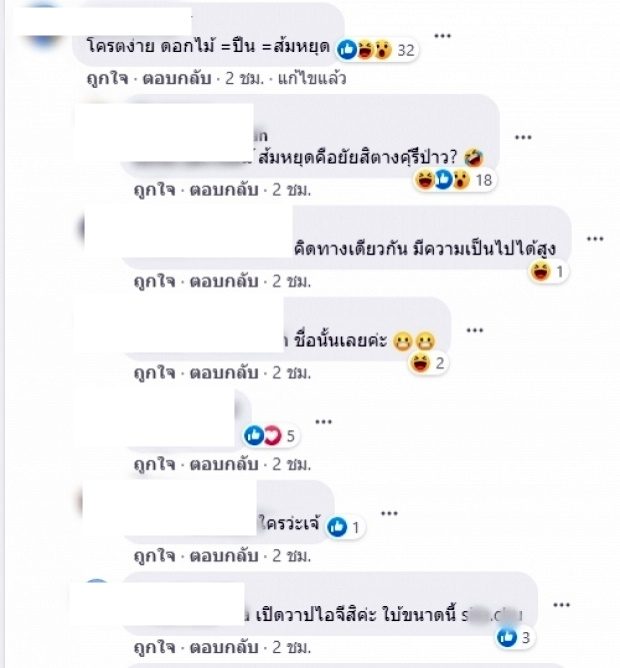View the 2 haha reactions on ชื่อนั้นเลยค่ะ
The width and height of the screenshot is (620, 668).
click(x=427, y=363)
